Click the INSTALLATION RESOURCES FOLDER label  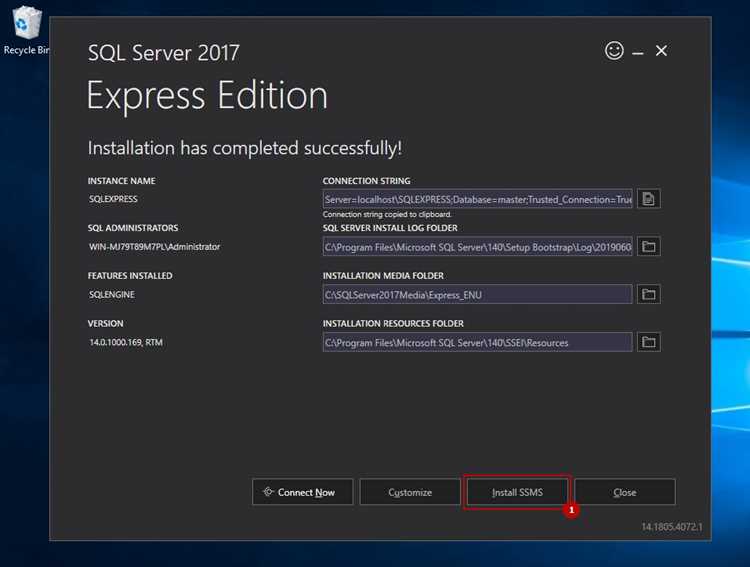[393, 324]
